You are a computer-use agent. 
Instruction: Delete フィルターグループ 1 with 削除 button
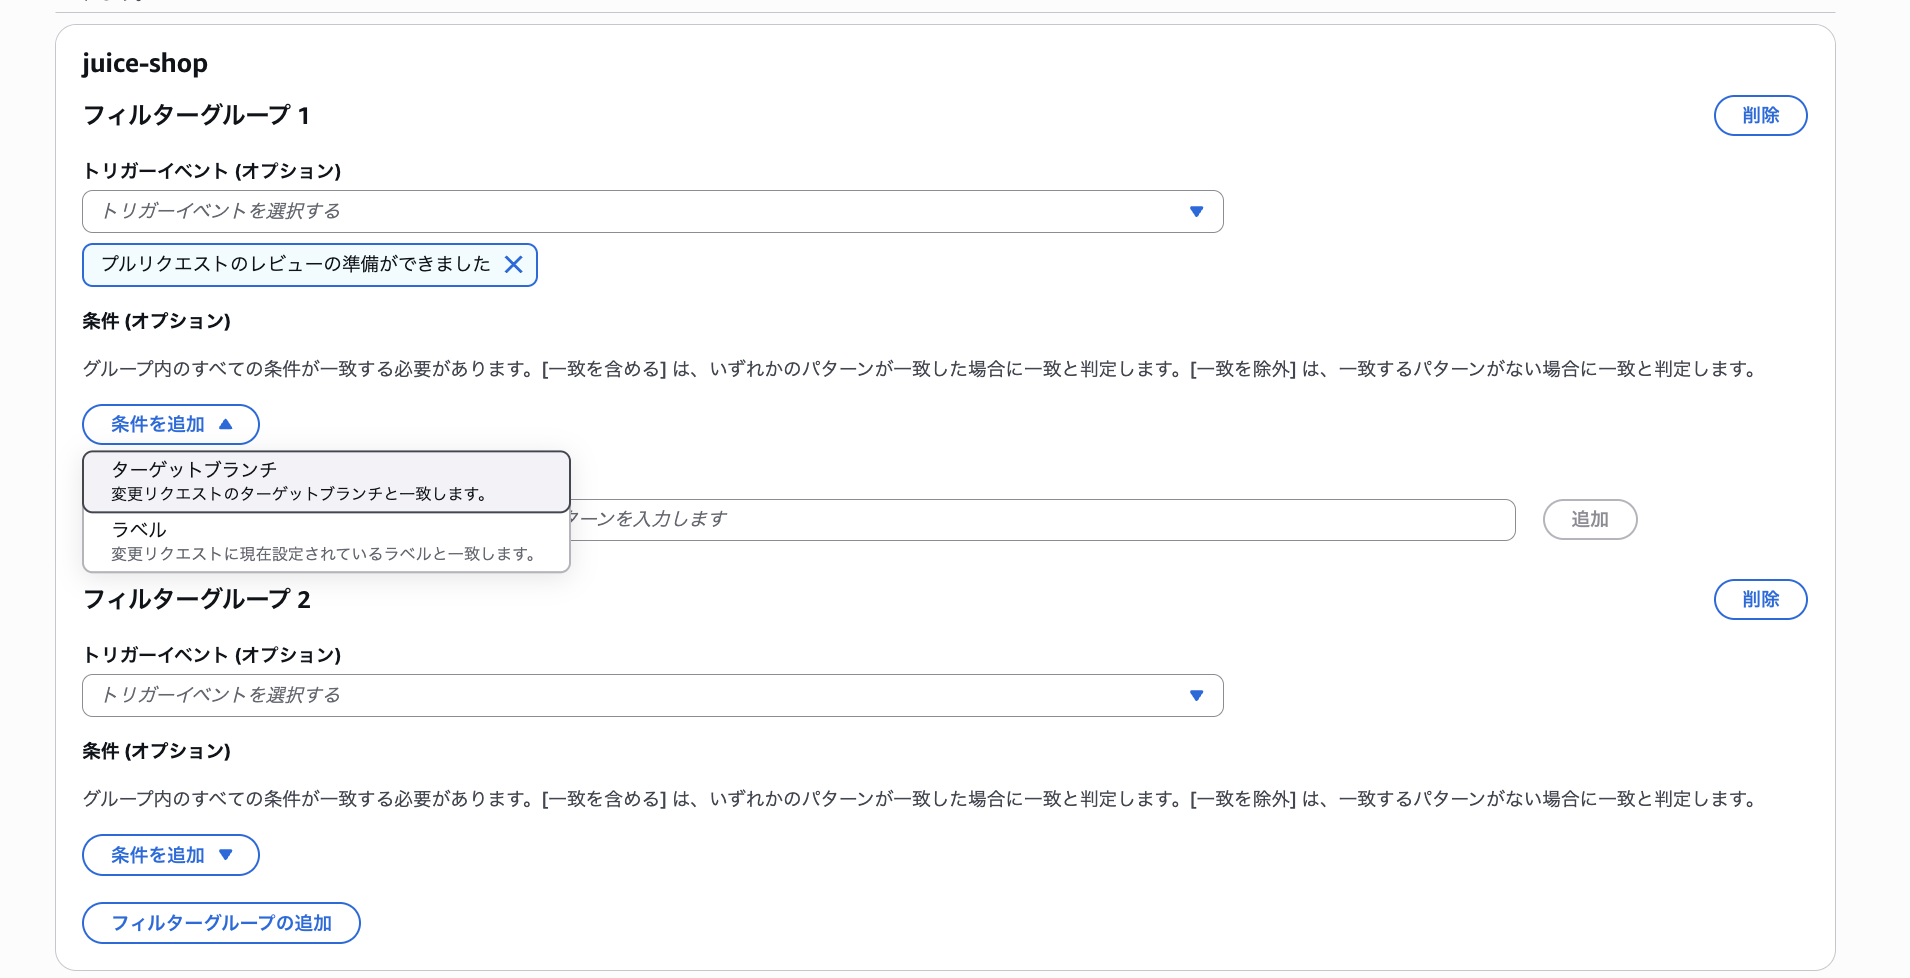click(1760, 115)
